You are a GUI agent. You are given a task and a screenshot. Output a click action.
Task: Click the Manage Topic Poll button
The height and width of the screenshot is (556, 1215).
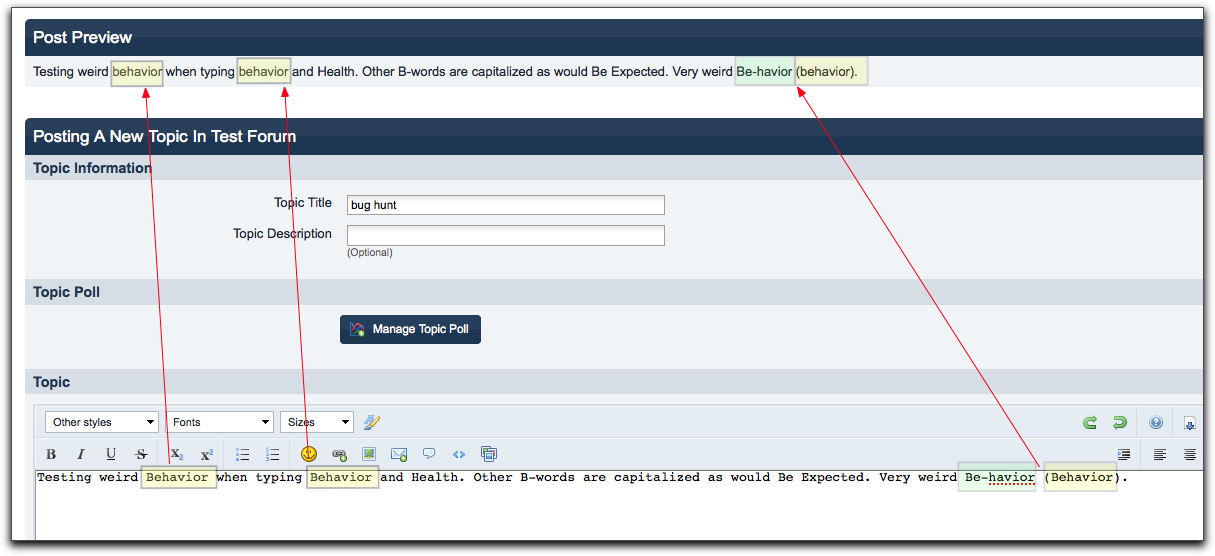(410, 329)
